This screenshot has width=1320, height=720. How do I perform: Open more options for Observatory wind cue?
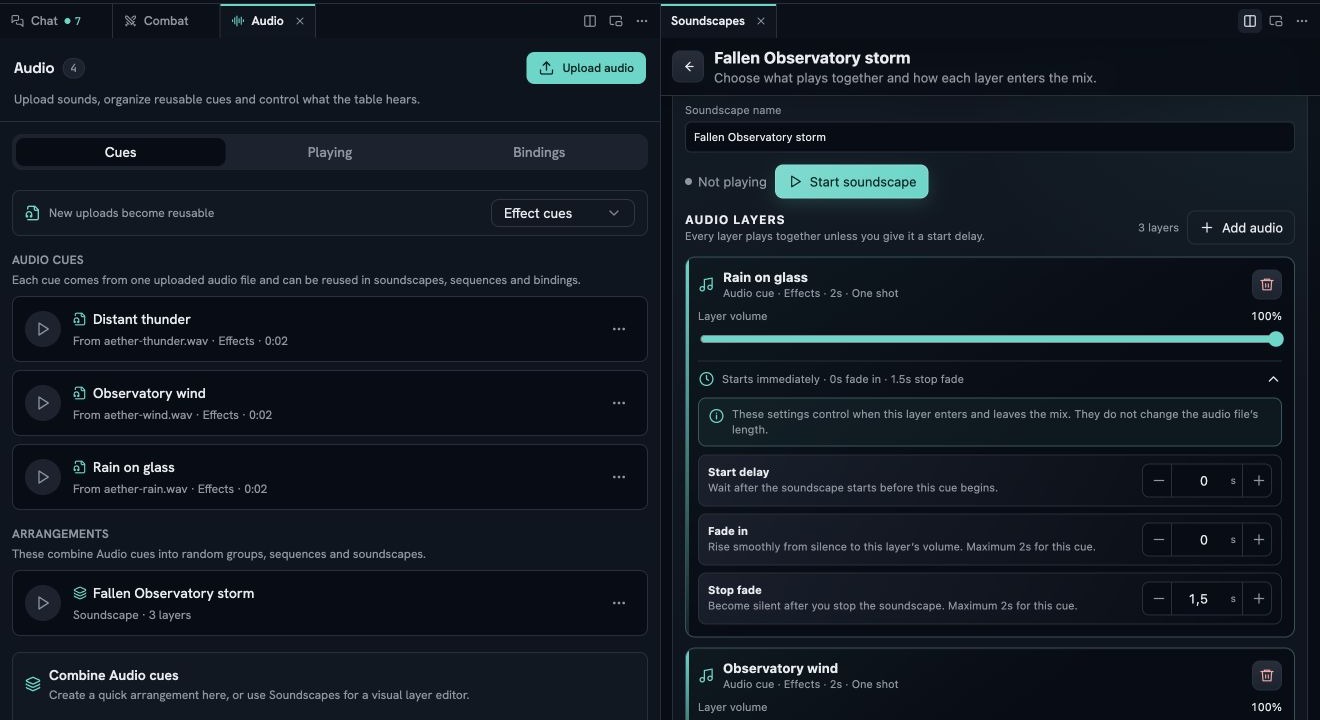tap(619, 403)
